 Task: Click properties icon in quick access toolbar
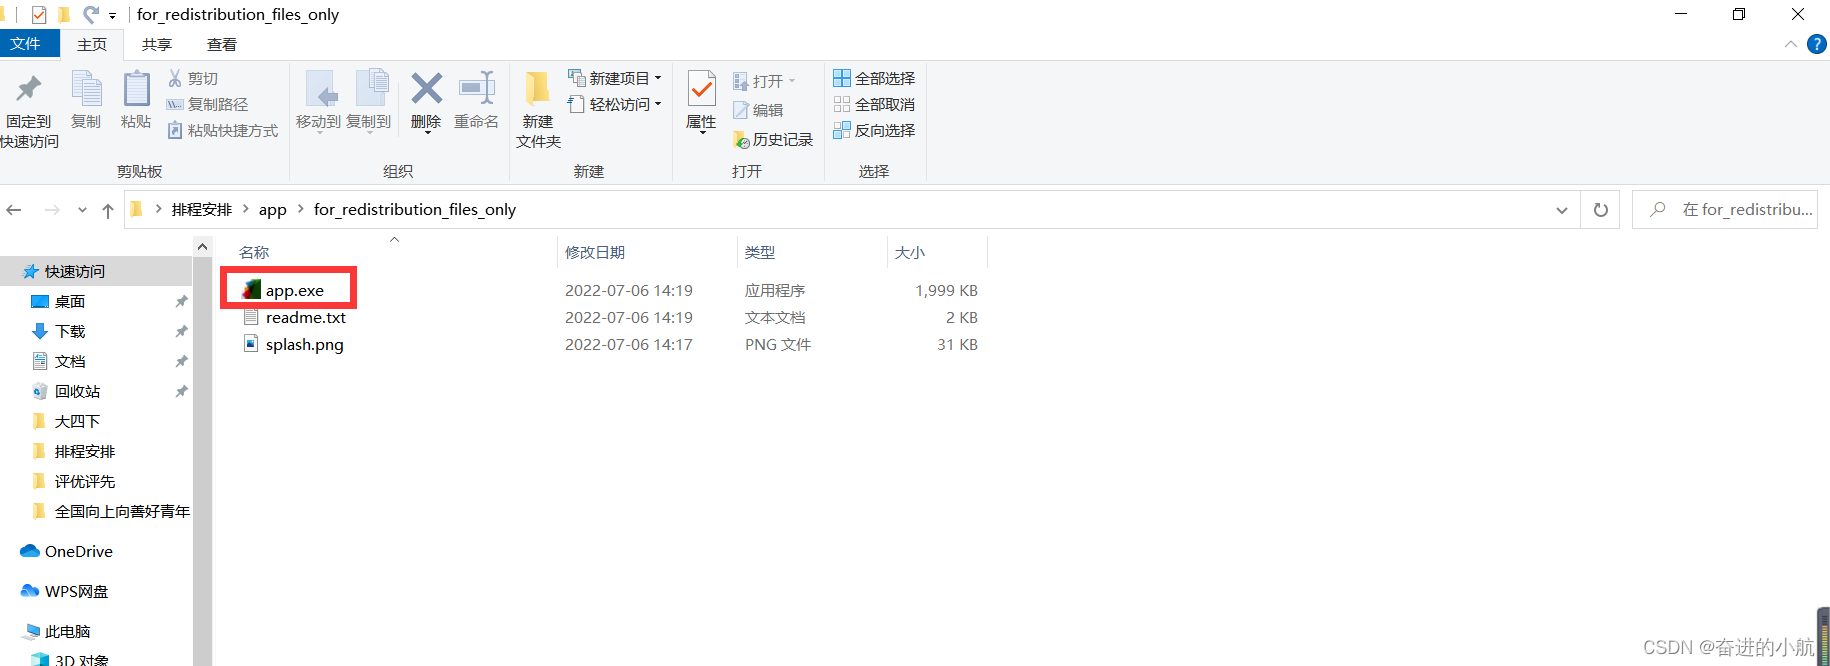pos(39,15)
